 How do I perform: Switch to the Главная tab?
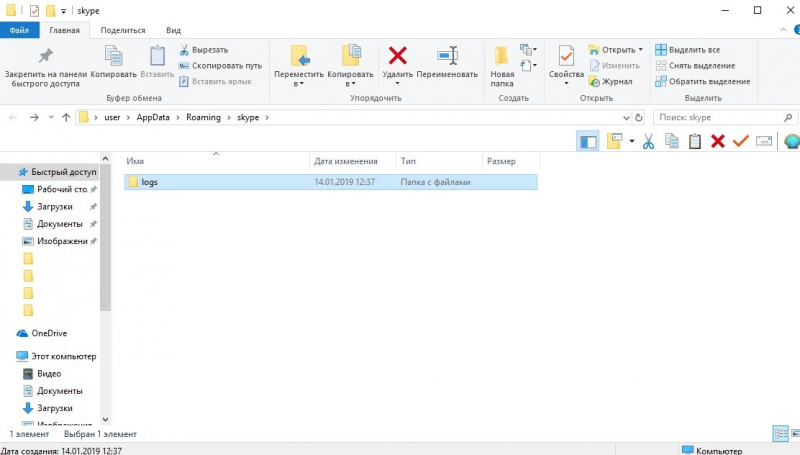point(64,30)
